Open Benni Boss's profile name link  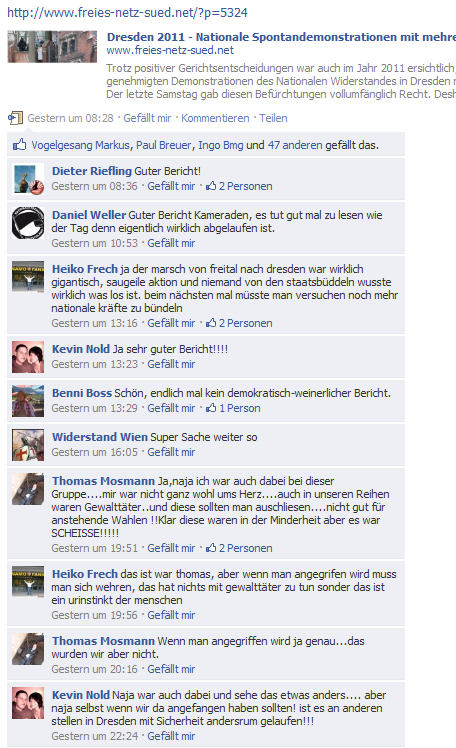point(82,393)
